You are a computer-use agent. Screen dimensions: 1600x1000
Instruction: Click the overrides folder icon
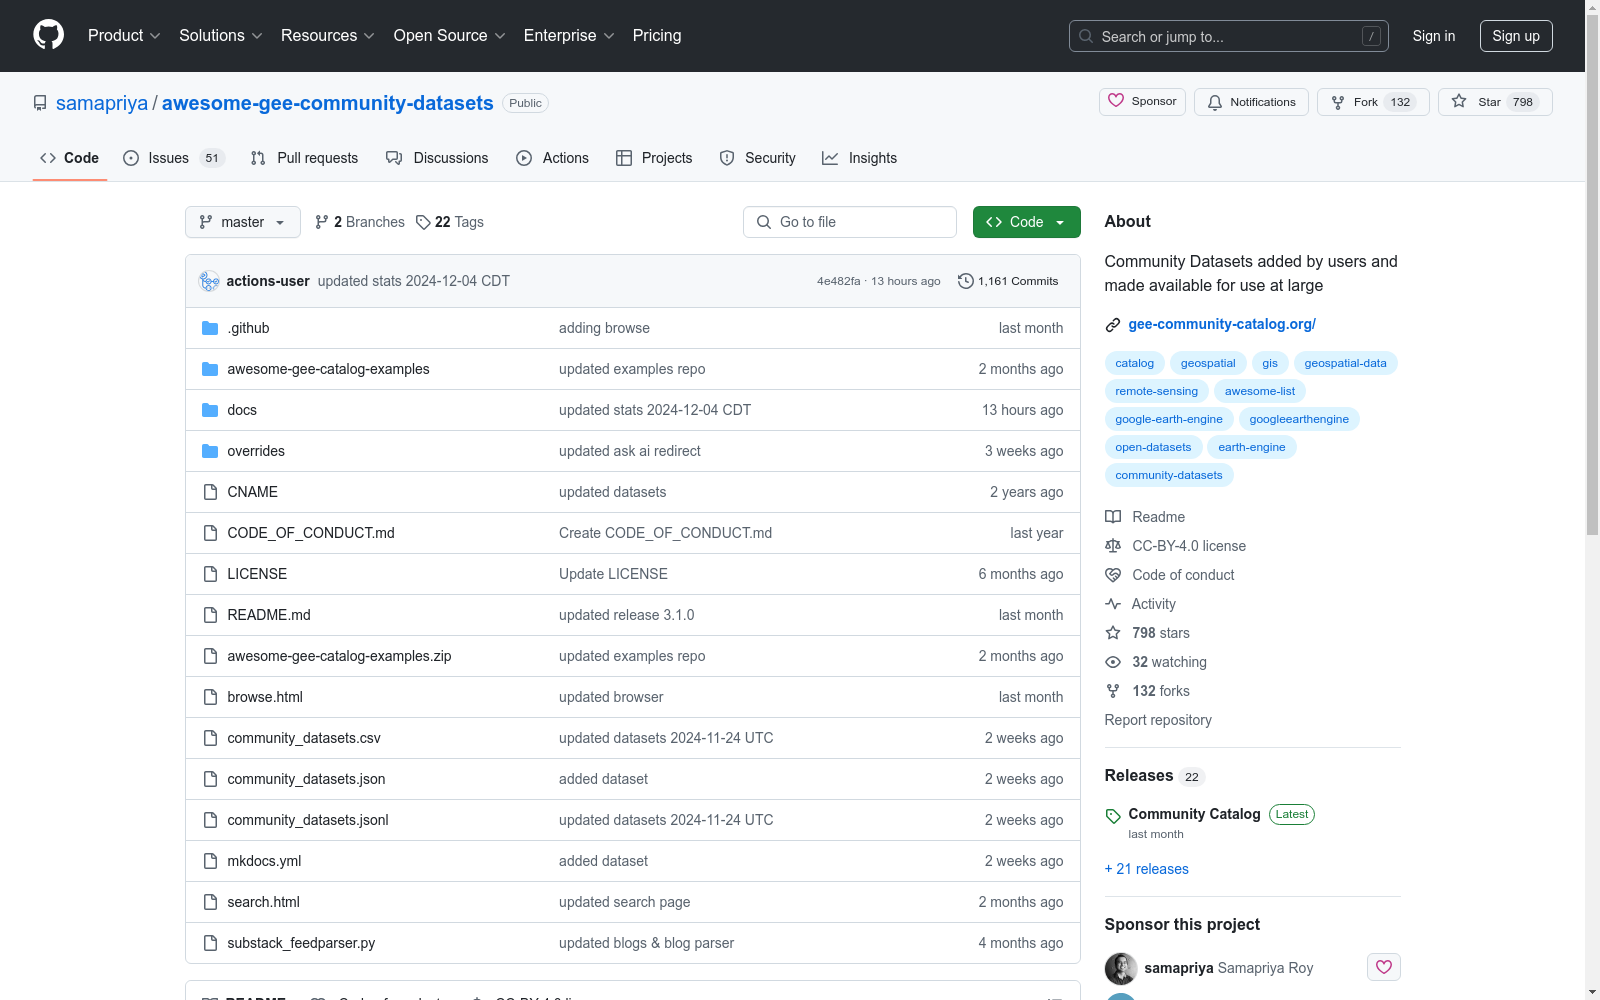click(210, 451)
